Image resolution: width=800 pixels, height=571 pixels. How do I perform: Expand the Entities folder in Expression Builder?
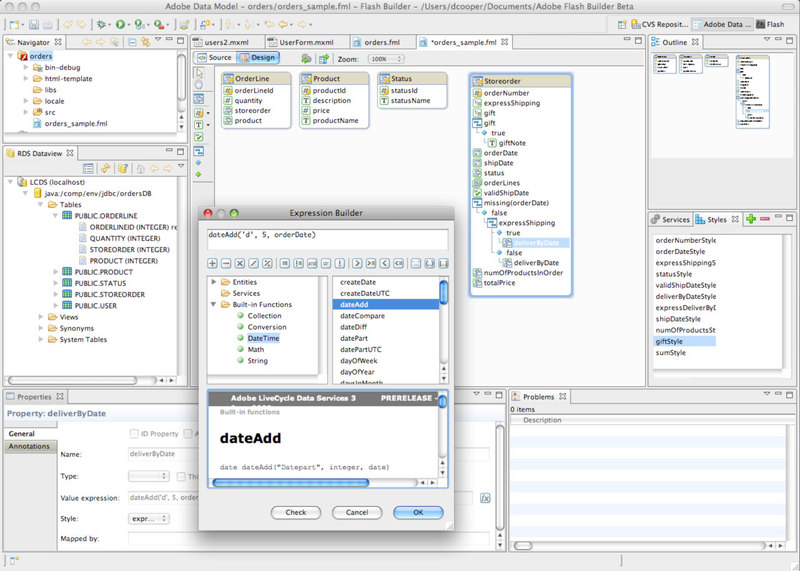click(x=214, y=282)
